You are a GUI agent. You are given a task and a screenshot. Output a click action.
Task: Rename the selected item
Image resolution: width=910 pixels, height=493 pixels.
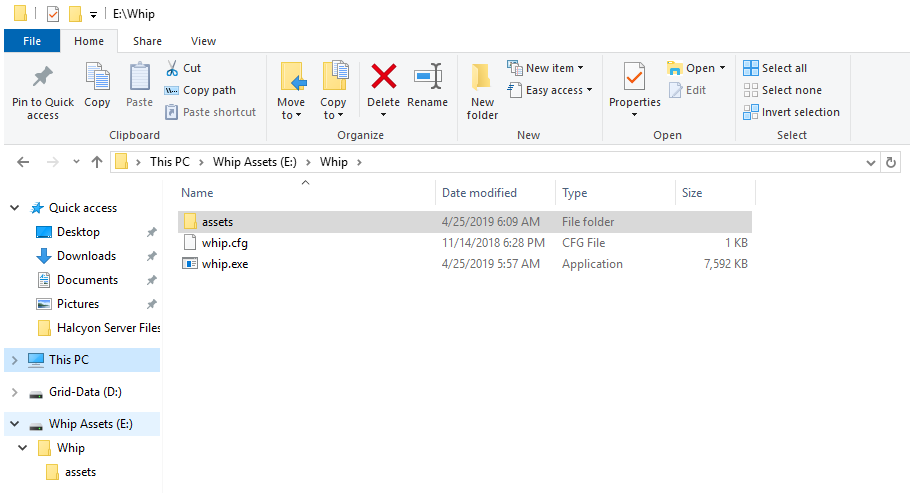428,85
